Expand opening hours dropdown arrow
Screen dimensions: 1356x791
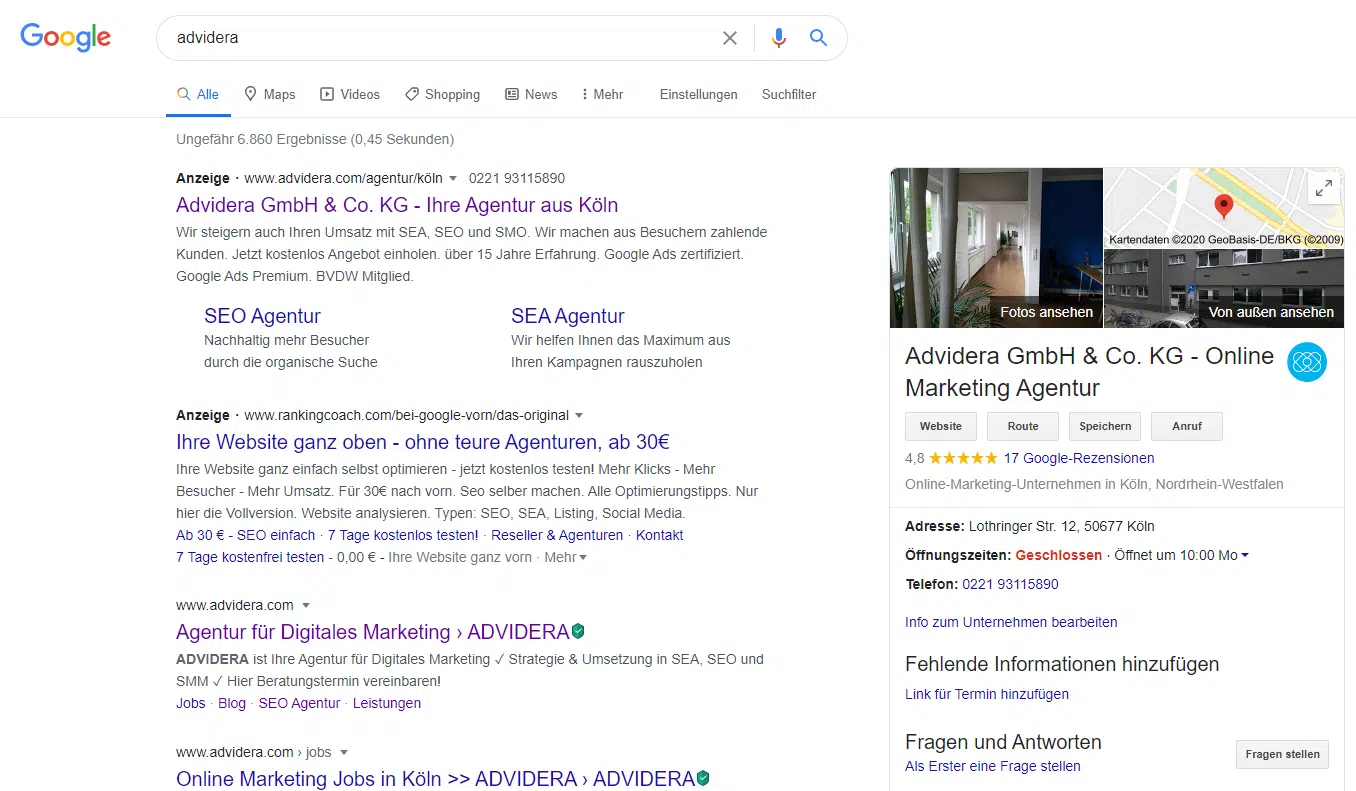tap(1245, 555)
